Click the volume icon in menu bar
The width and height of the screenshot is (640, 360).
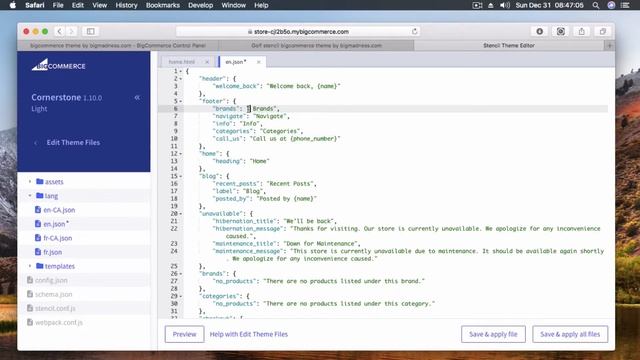504,5
